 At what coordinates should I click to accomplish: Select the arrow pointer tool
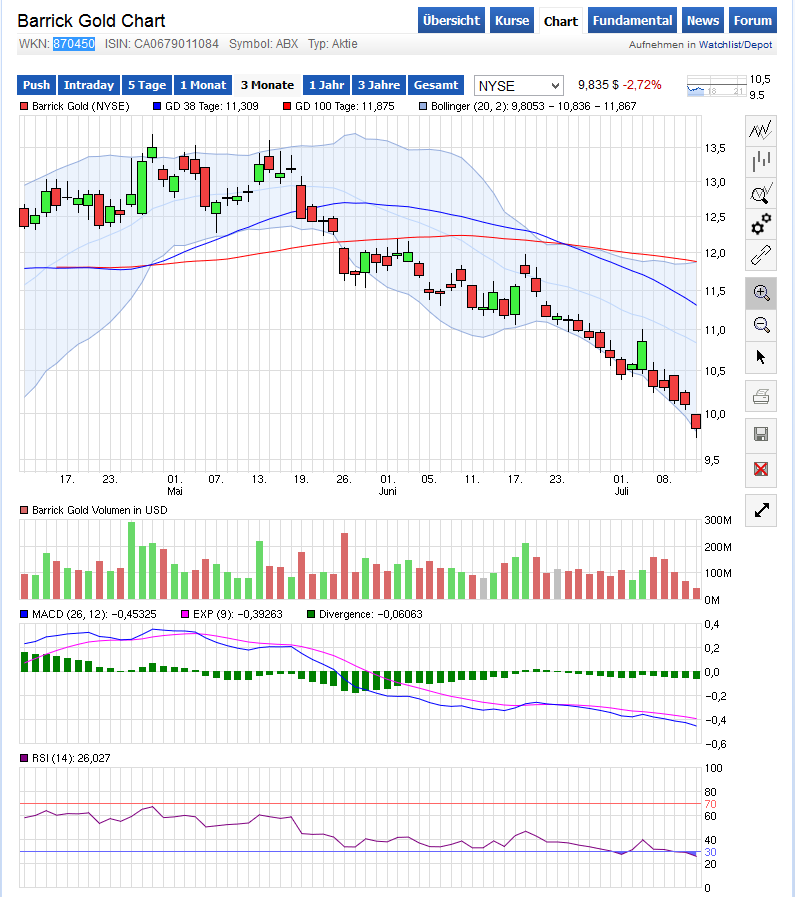click(x=761, y=357)
